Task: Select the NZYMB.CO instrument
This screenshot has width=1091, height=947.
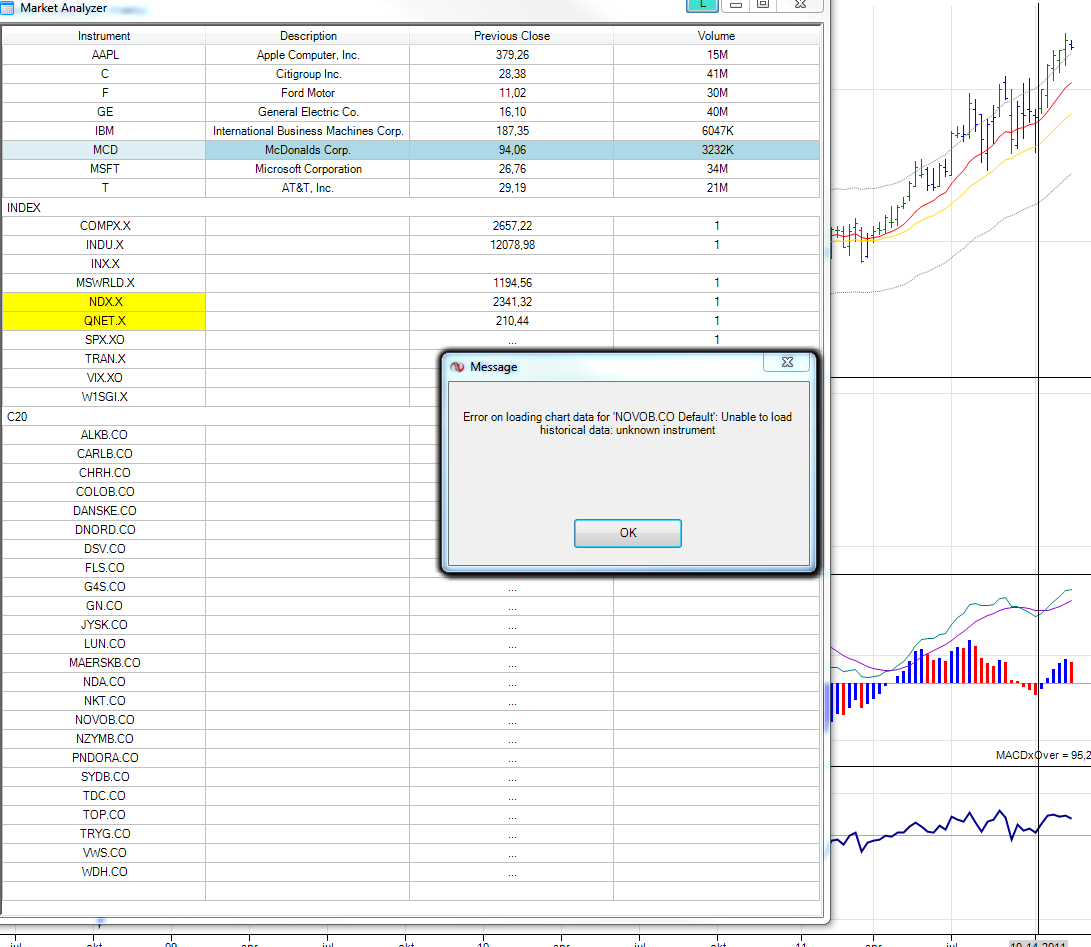Action: click(x=104, y=739)
